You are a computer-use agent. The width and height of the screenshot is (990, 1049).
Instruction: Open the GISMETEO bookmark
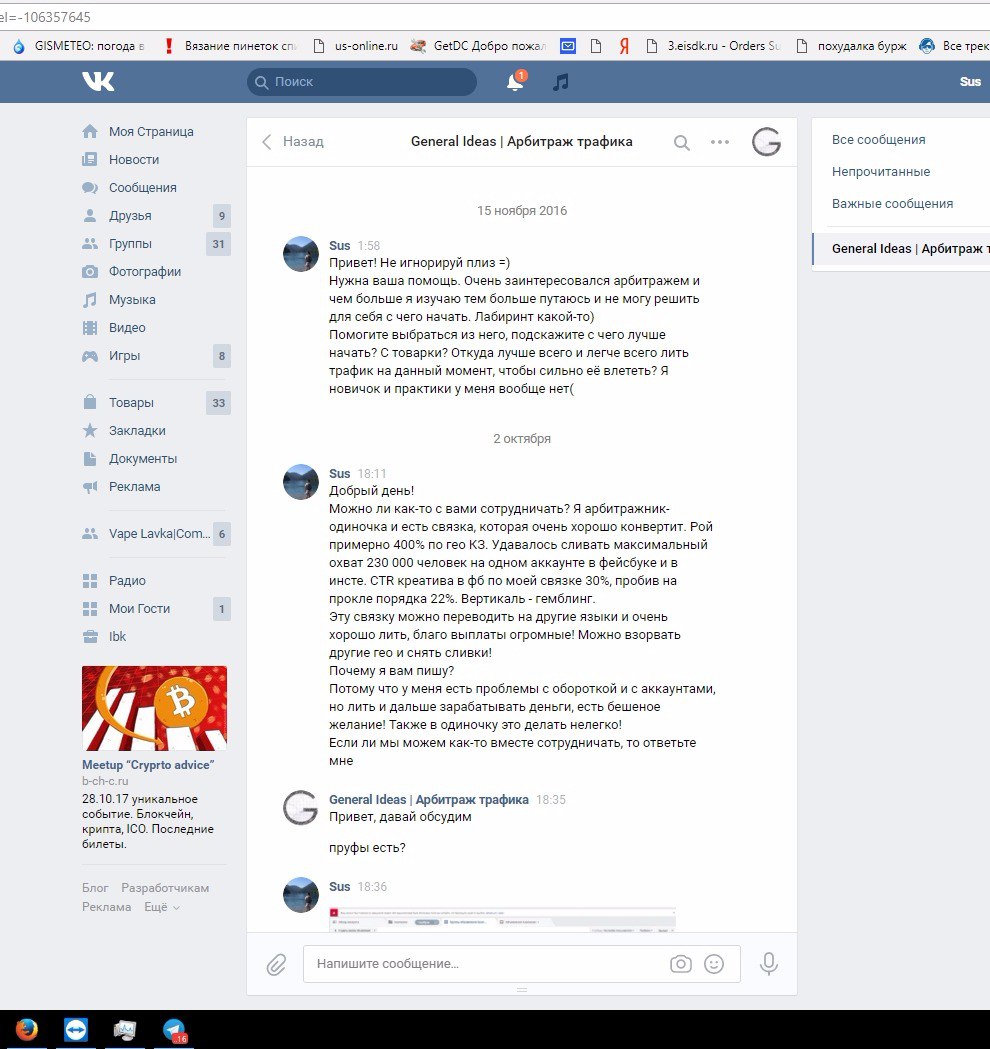point(78,45)
